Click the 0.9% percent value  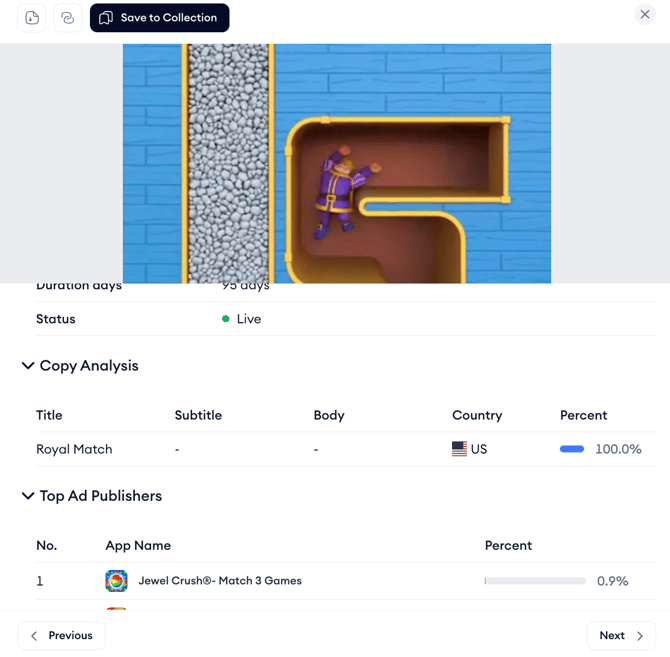[612, 581]
